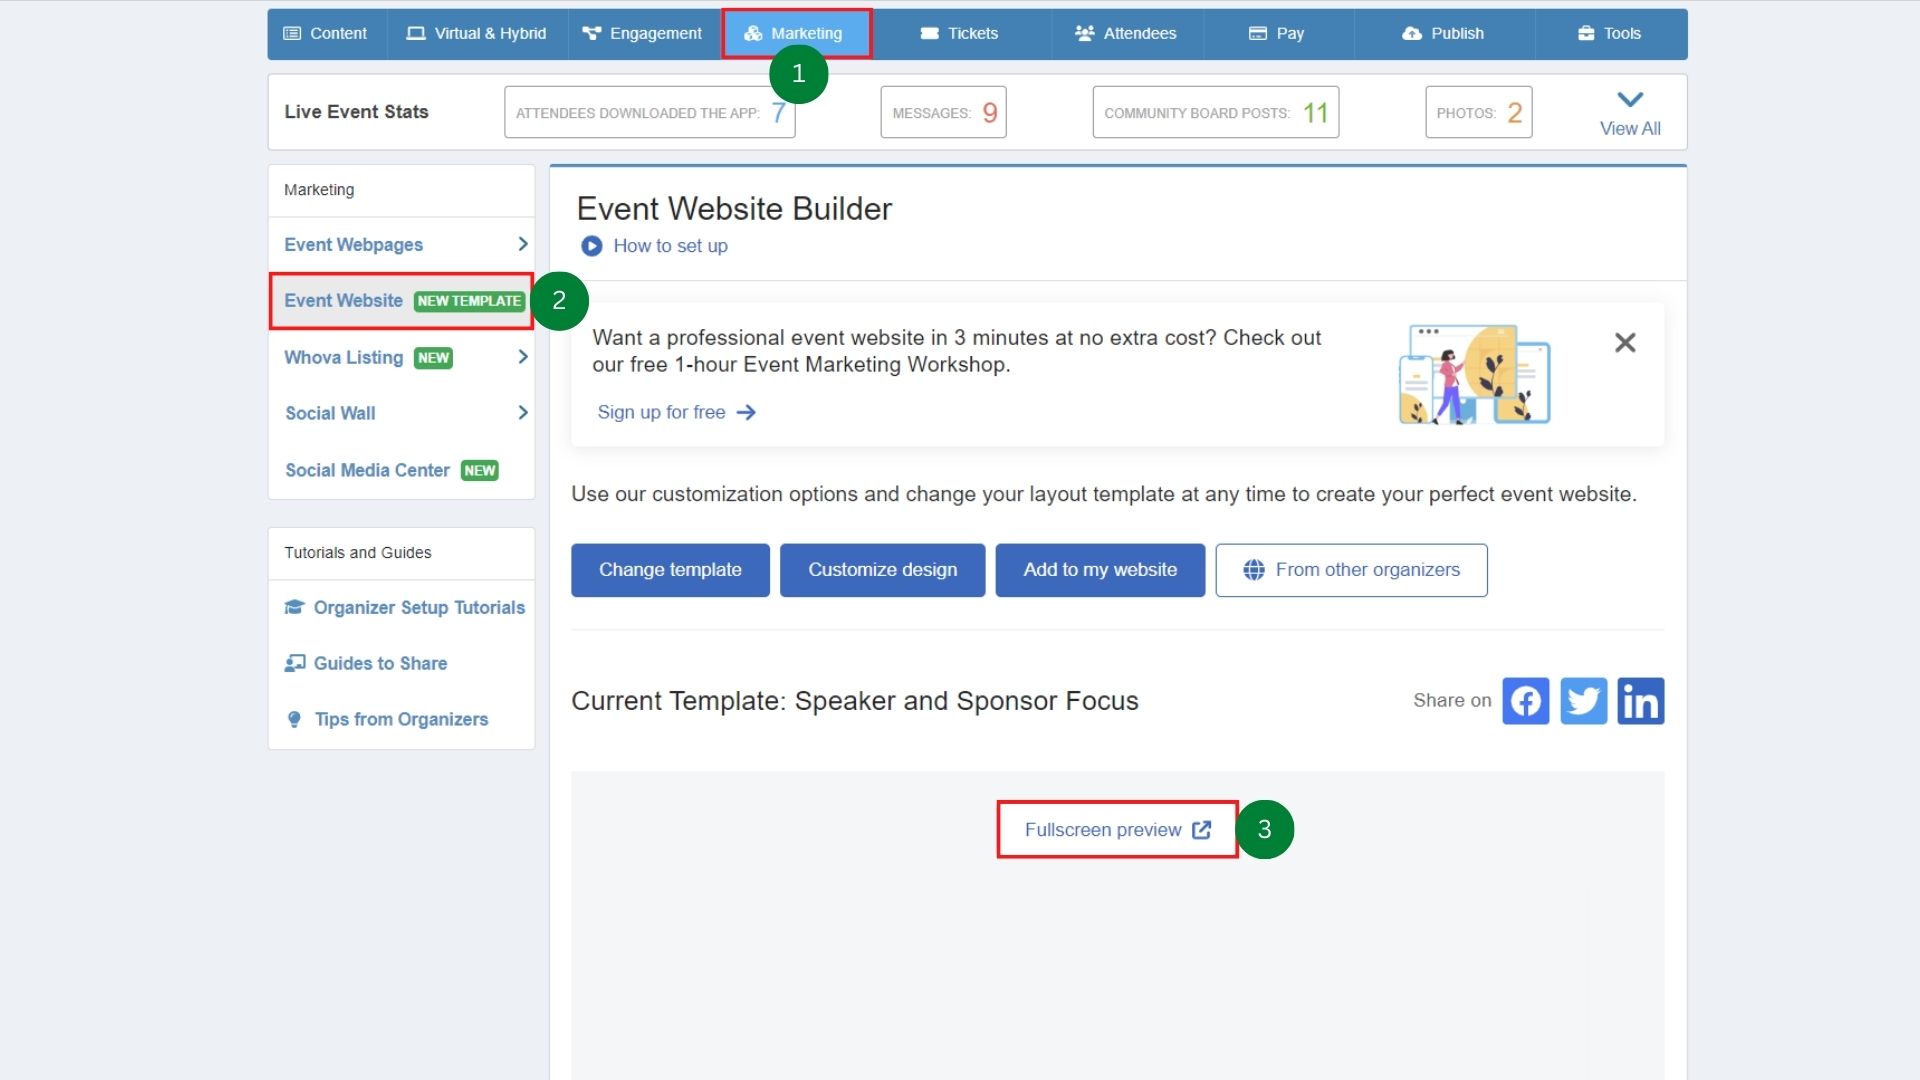Expand Event Webpages in the sidebar
The height and width of the screenshot is (1080, 1920).
tap(522, 244)
